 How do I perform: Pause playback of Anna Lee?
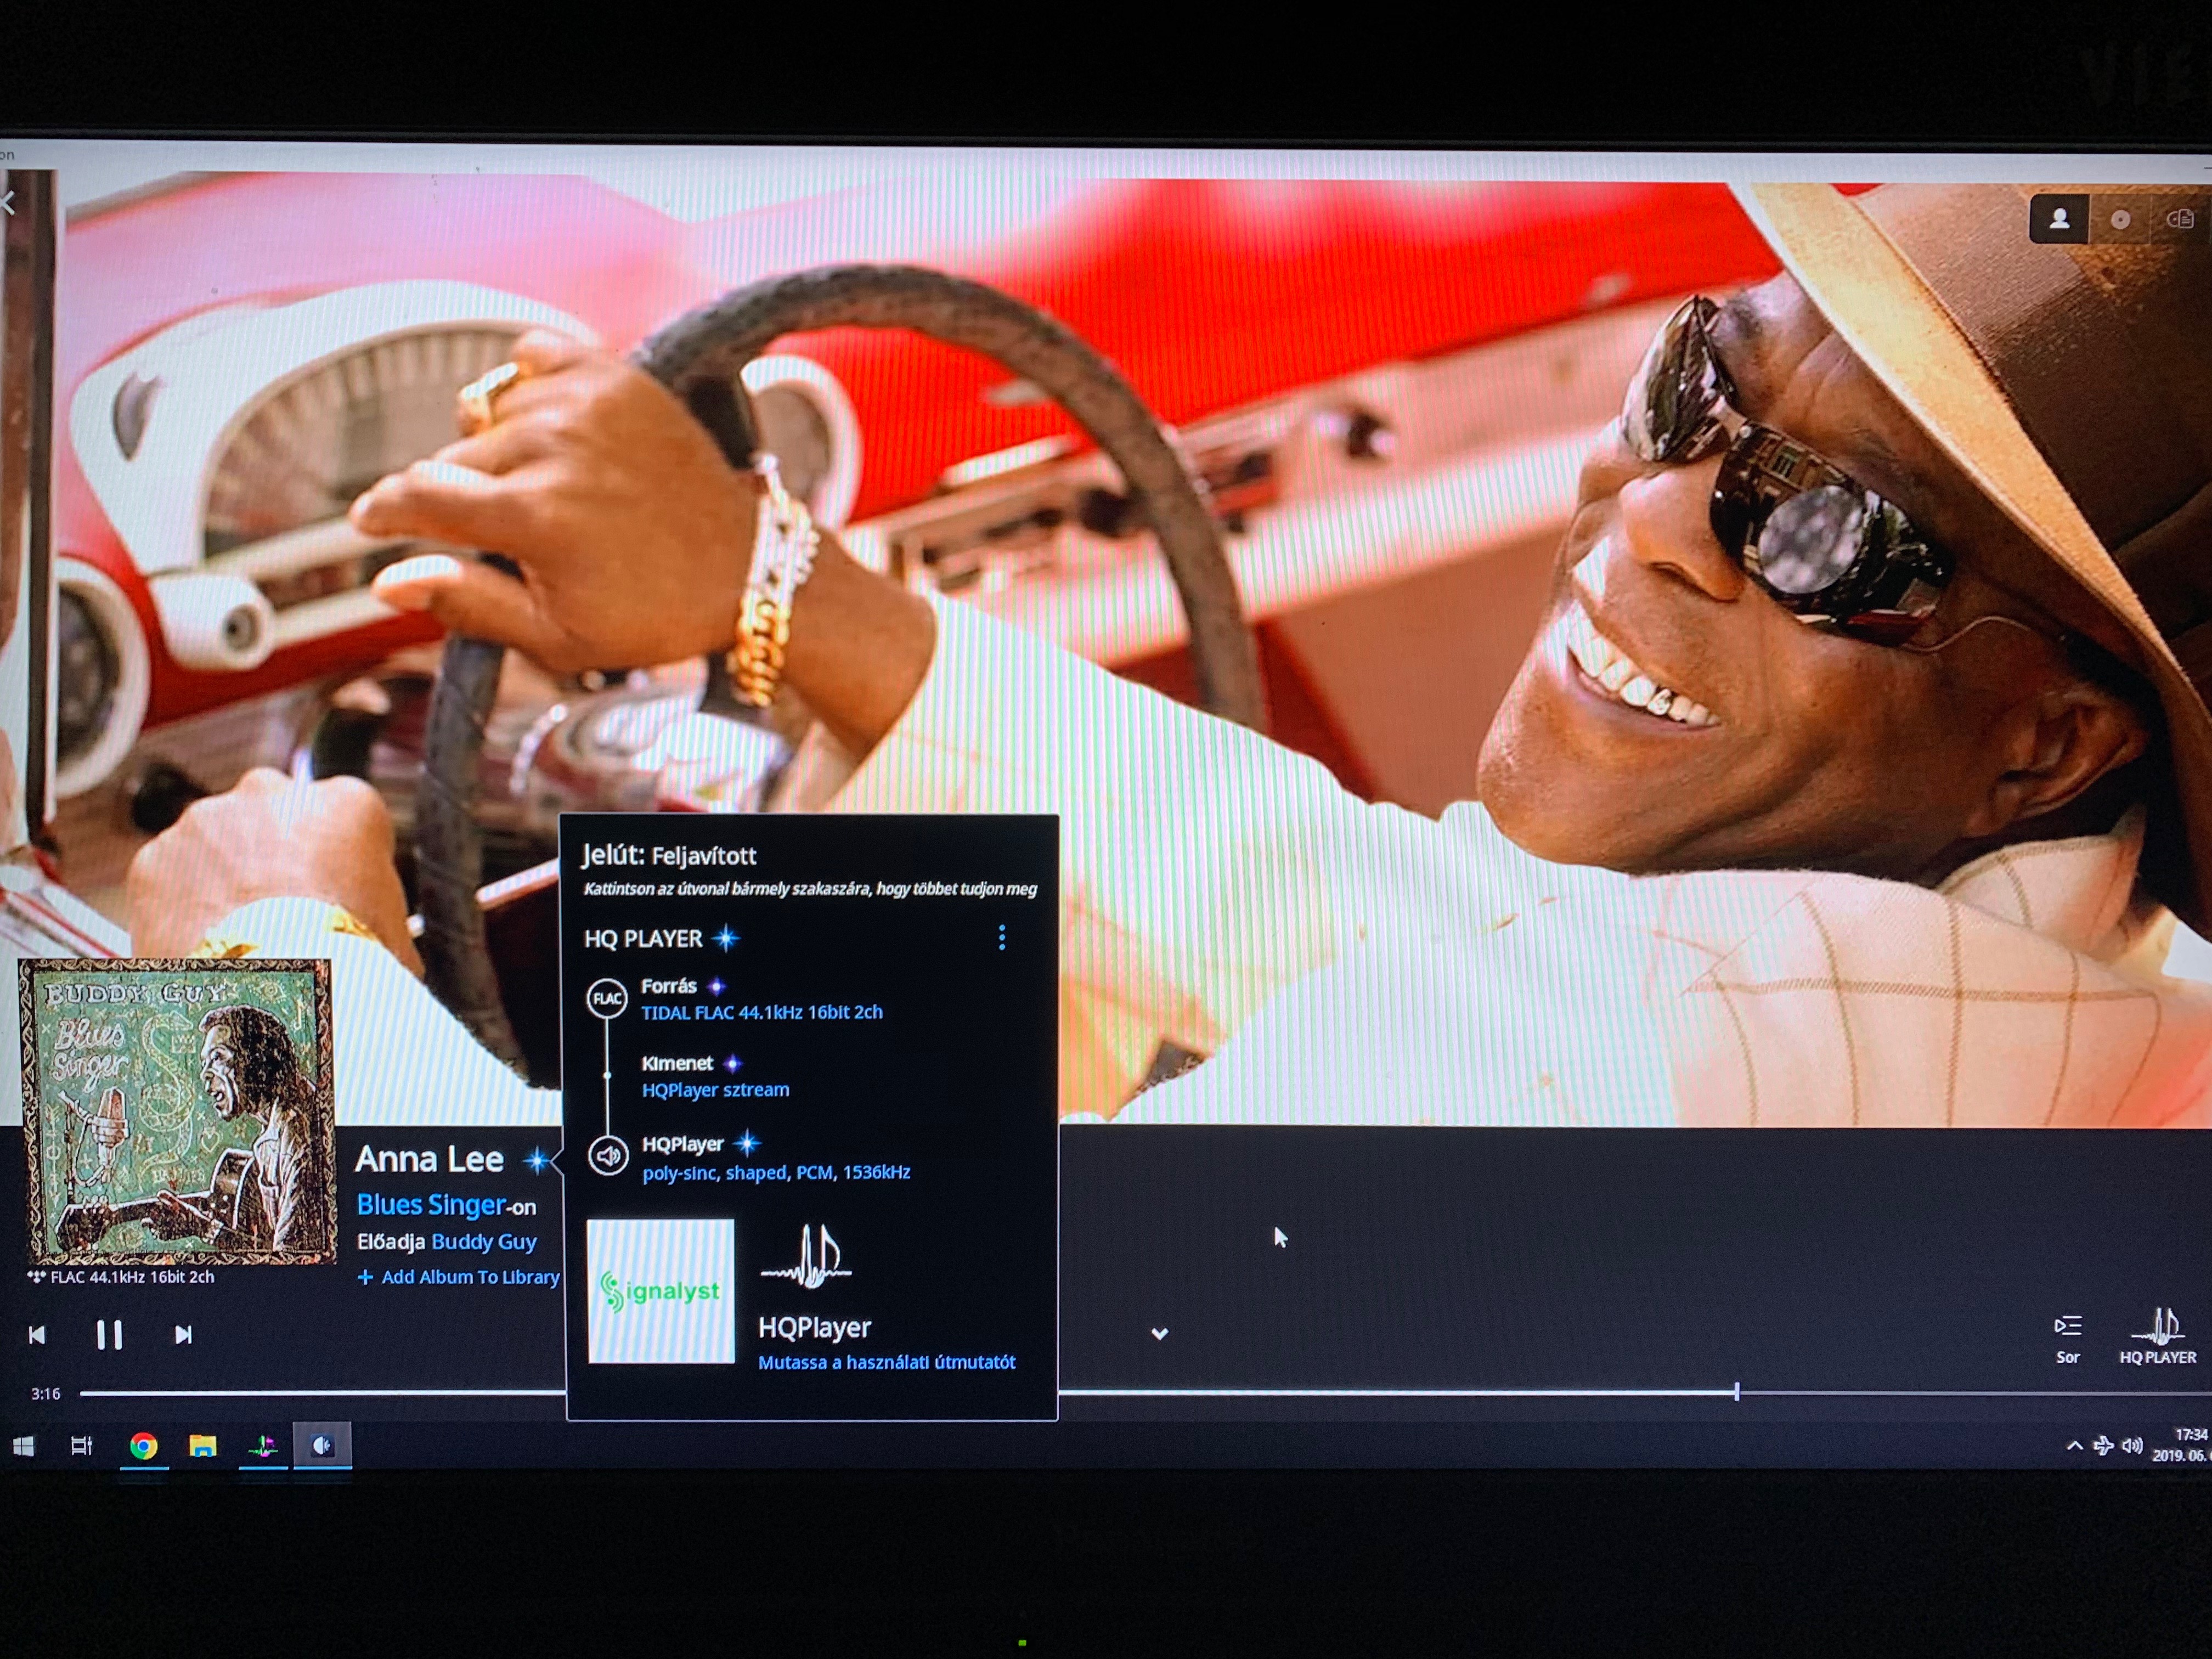109,1335
